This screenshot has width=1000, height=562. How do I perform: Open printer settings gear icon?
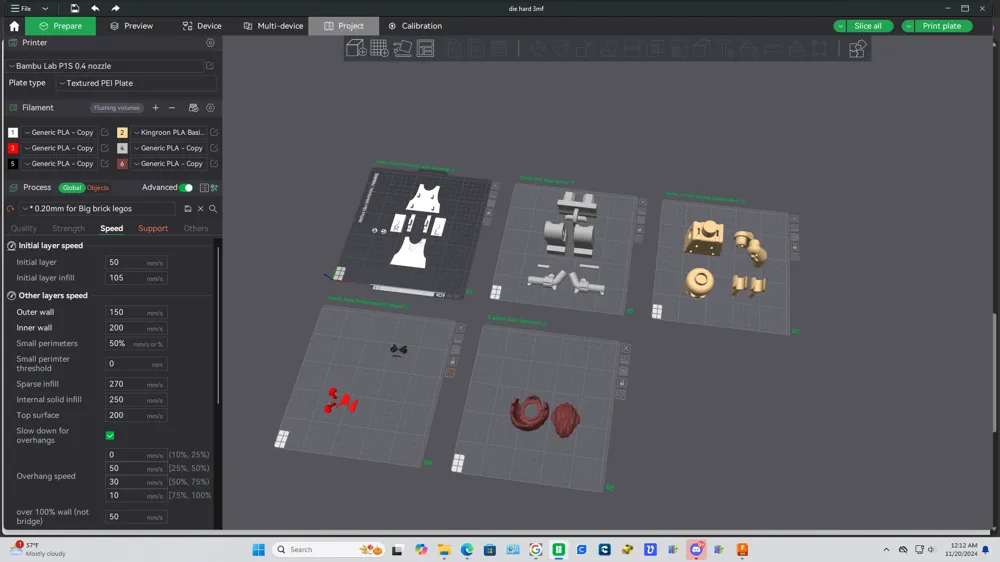click(x=210, y=43)
